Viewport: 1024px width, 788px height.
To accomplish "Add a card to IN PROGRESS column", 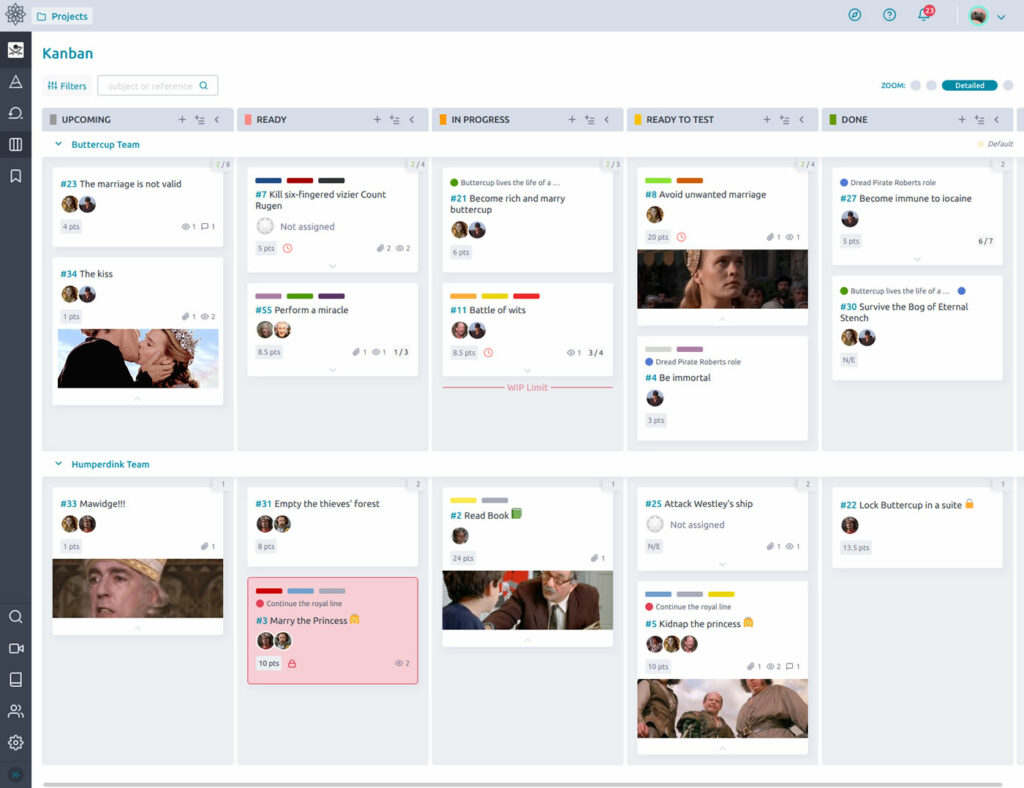I will click(x=572, y=119).
